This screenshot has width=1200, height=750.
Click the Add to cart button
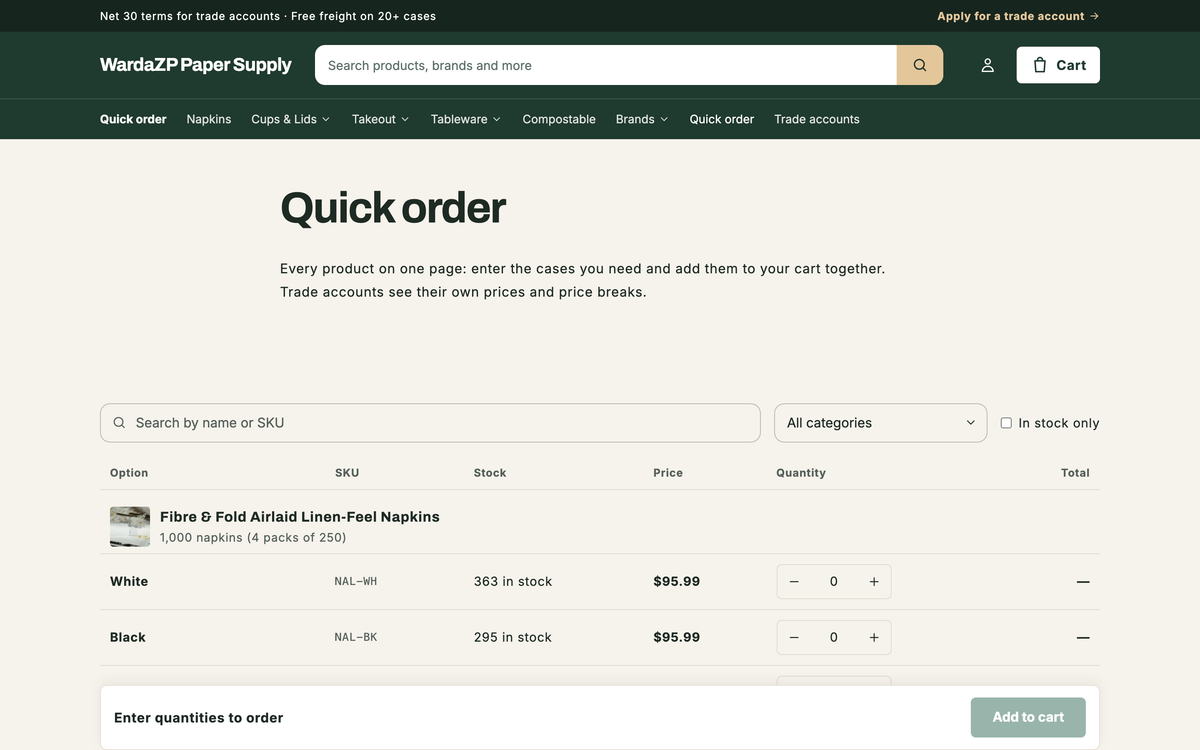pos(1028,717)
